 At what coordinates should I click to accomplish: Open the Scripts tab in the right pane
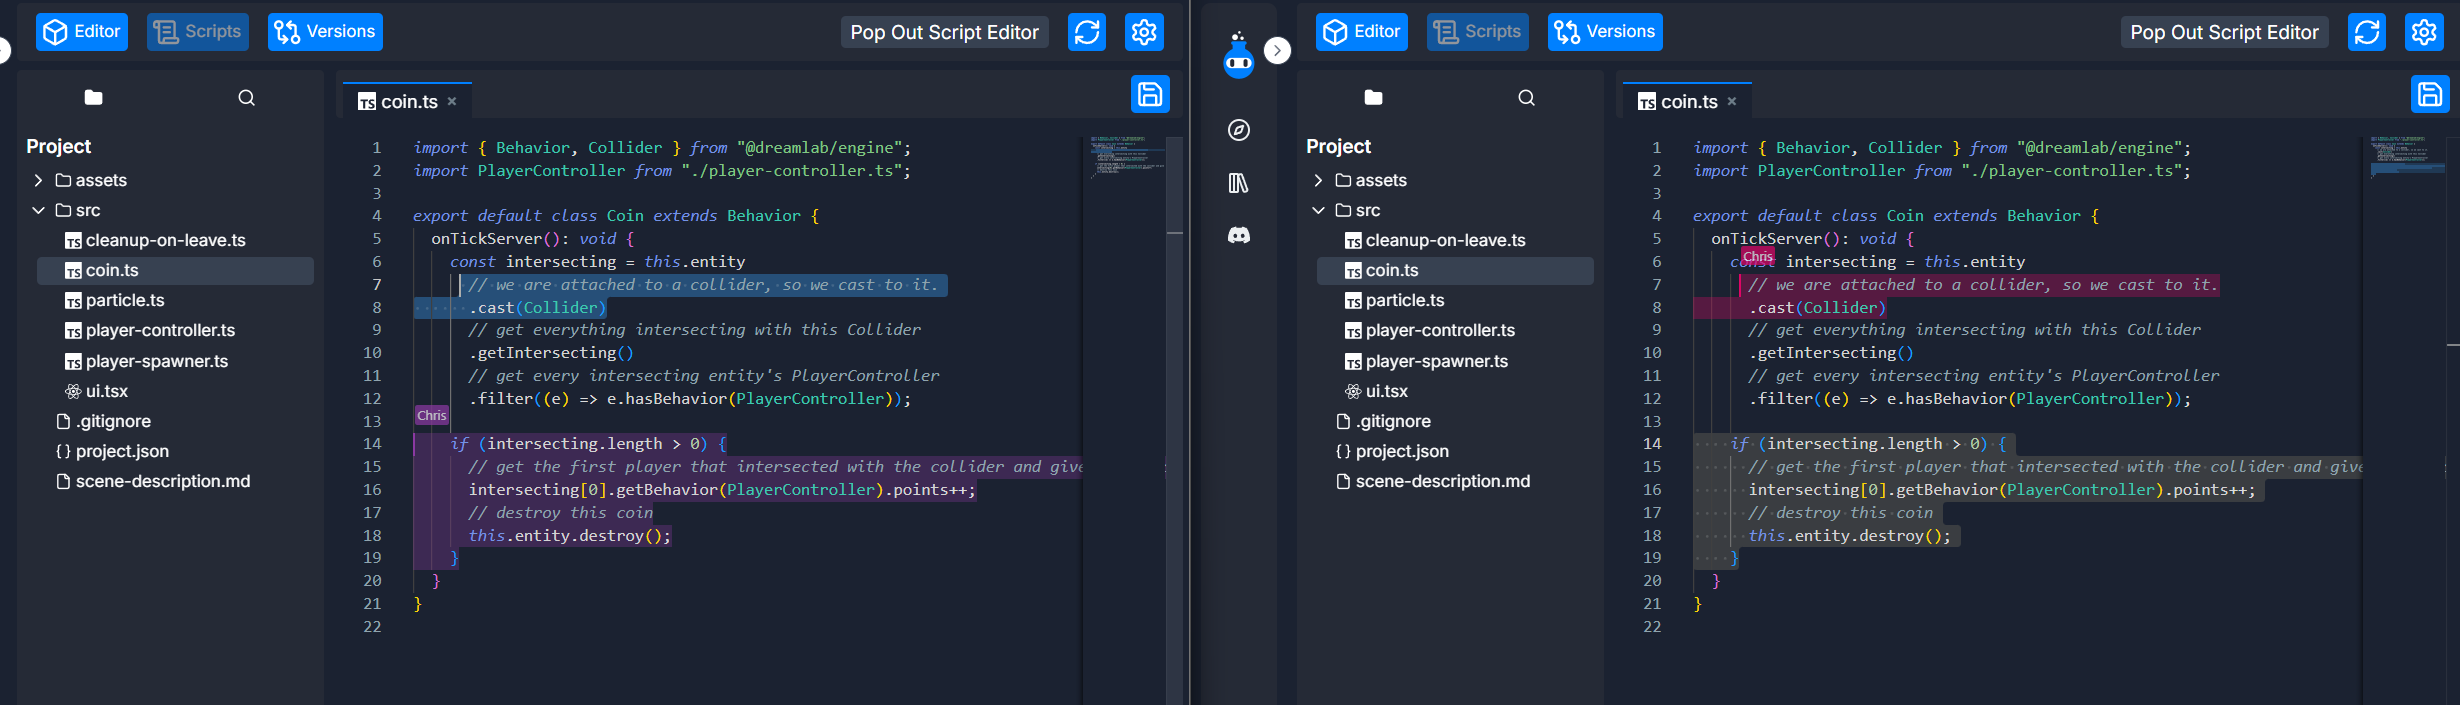tap(1478, 32)
